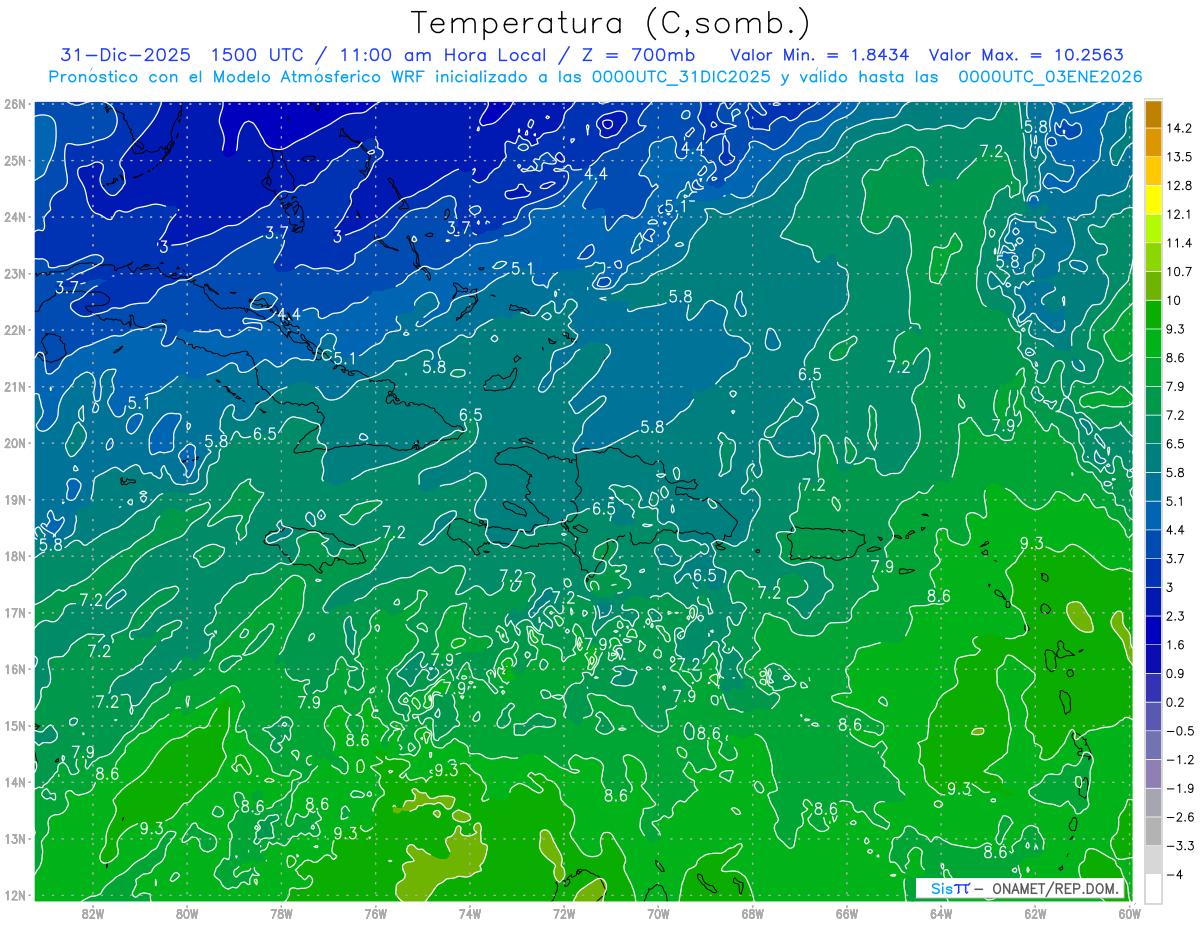Click the "2.3" color scale label

[1177, 616]
